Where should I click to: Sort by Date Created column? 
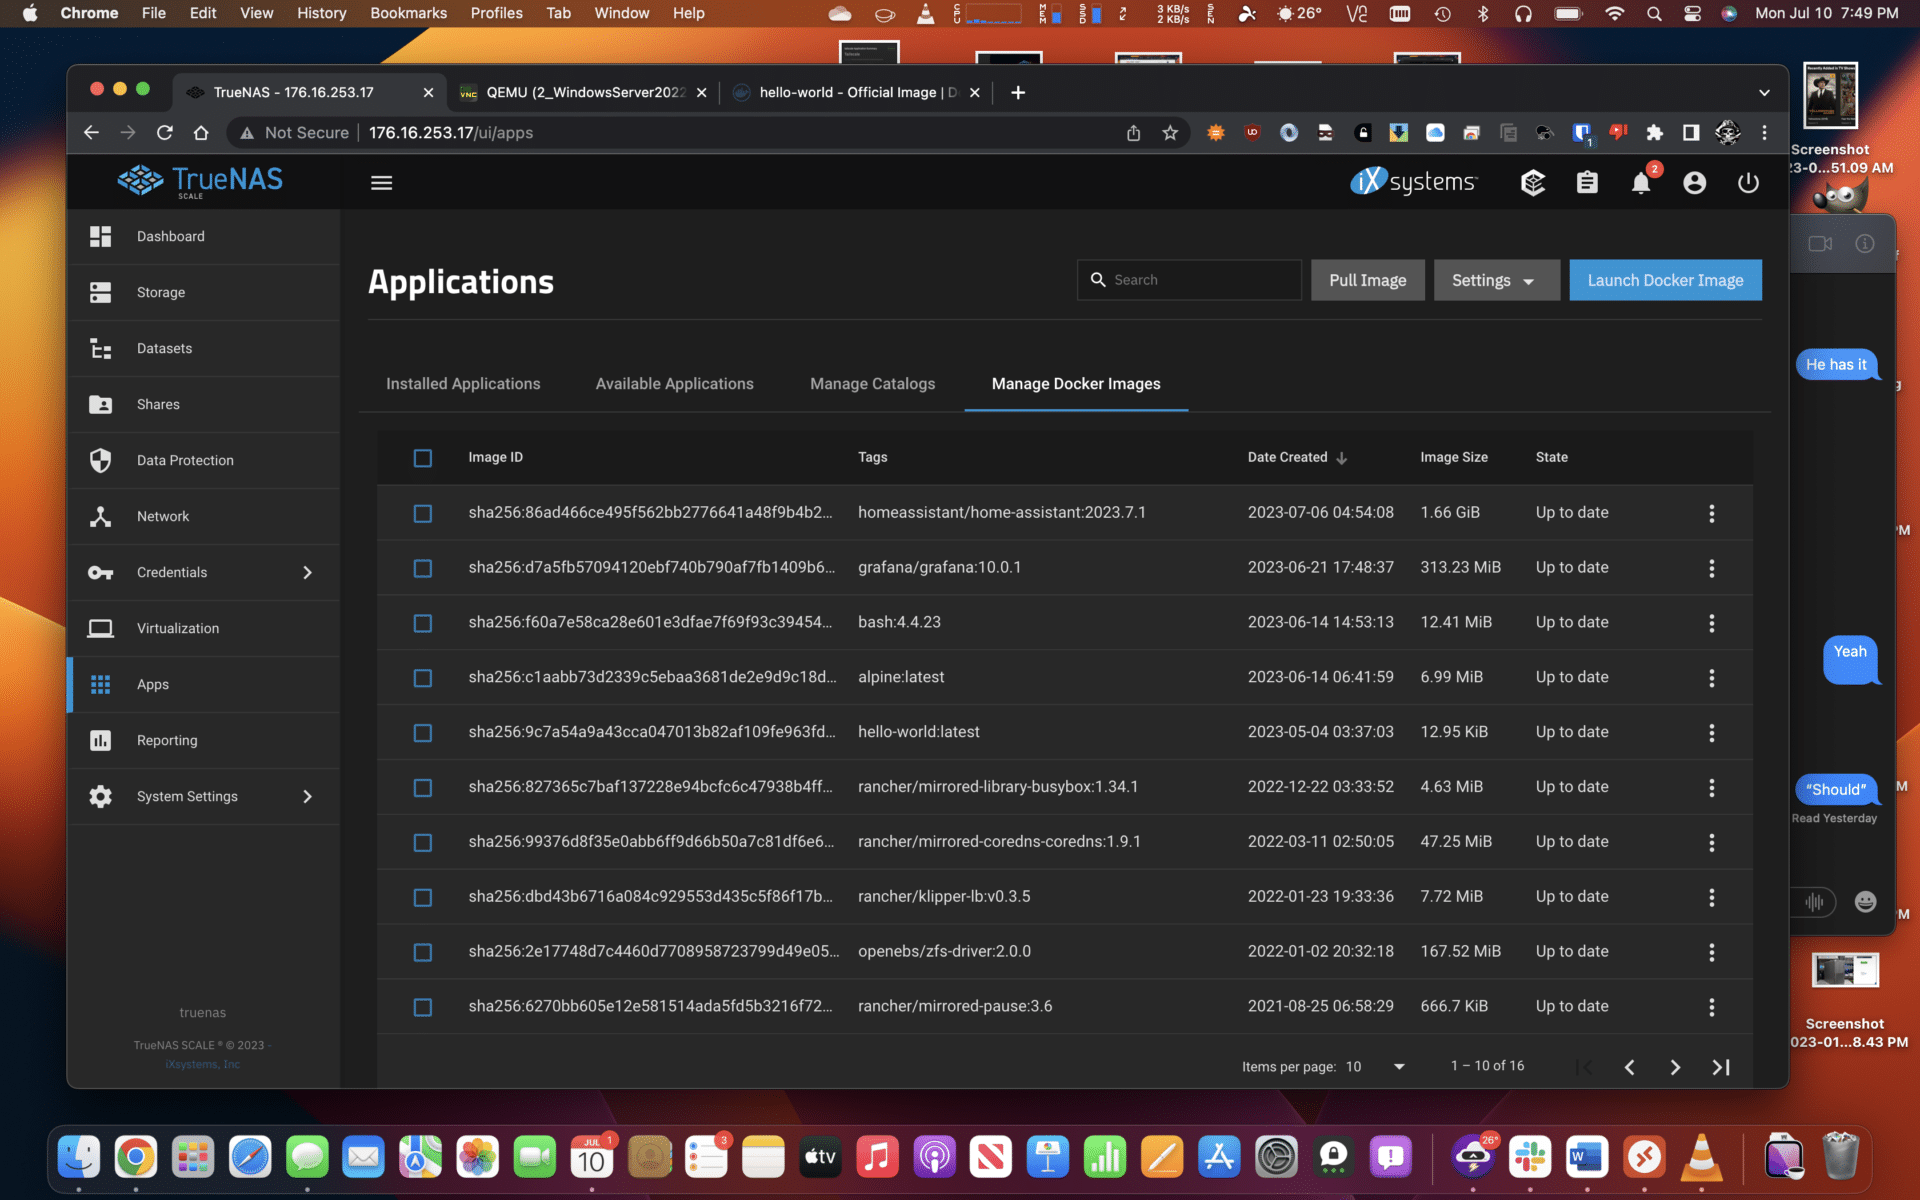[1297, 457]
